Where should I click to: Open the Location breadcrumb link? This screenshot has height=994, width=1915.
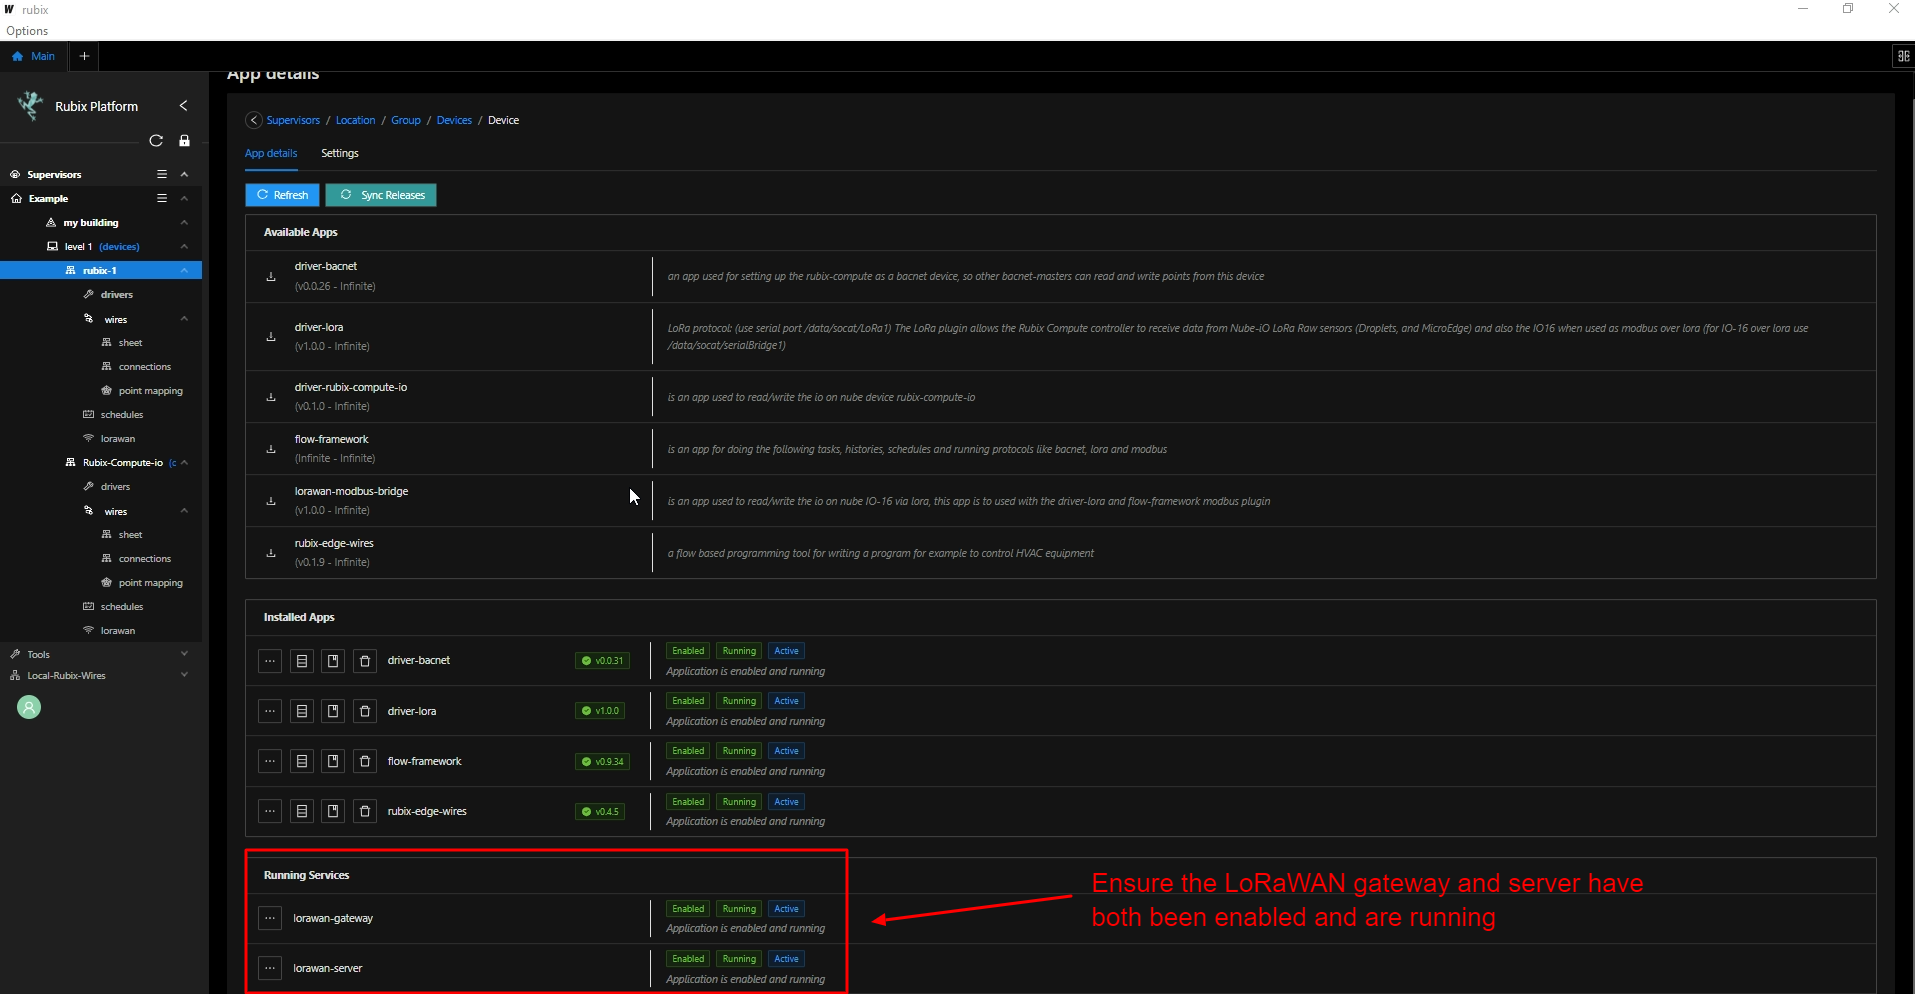(x=355, y=120)
